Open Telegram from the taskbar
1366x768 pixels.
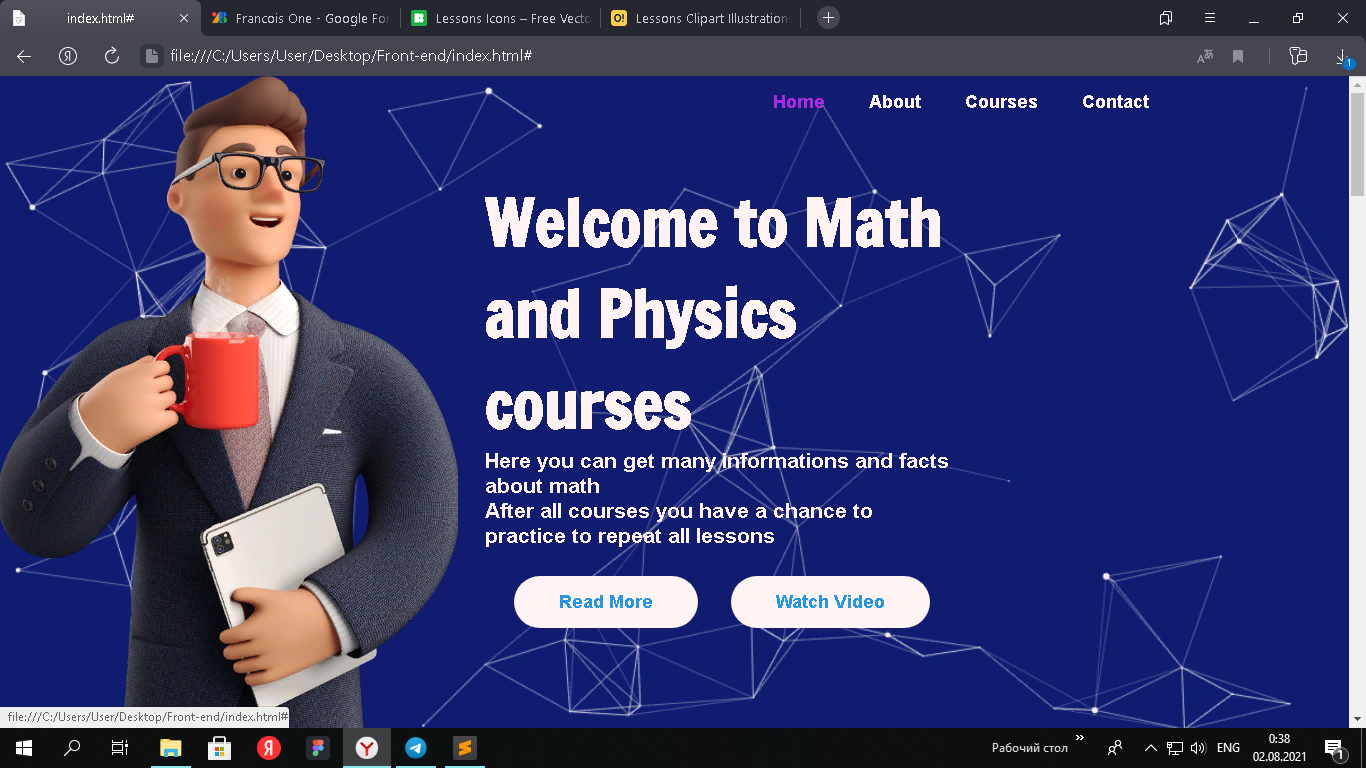pos(416,747)
